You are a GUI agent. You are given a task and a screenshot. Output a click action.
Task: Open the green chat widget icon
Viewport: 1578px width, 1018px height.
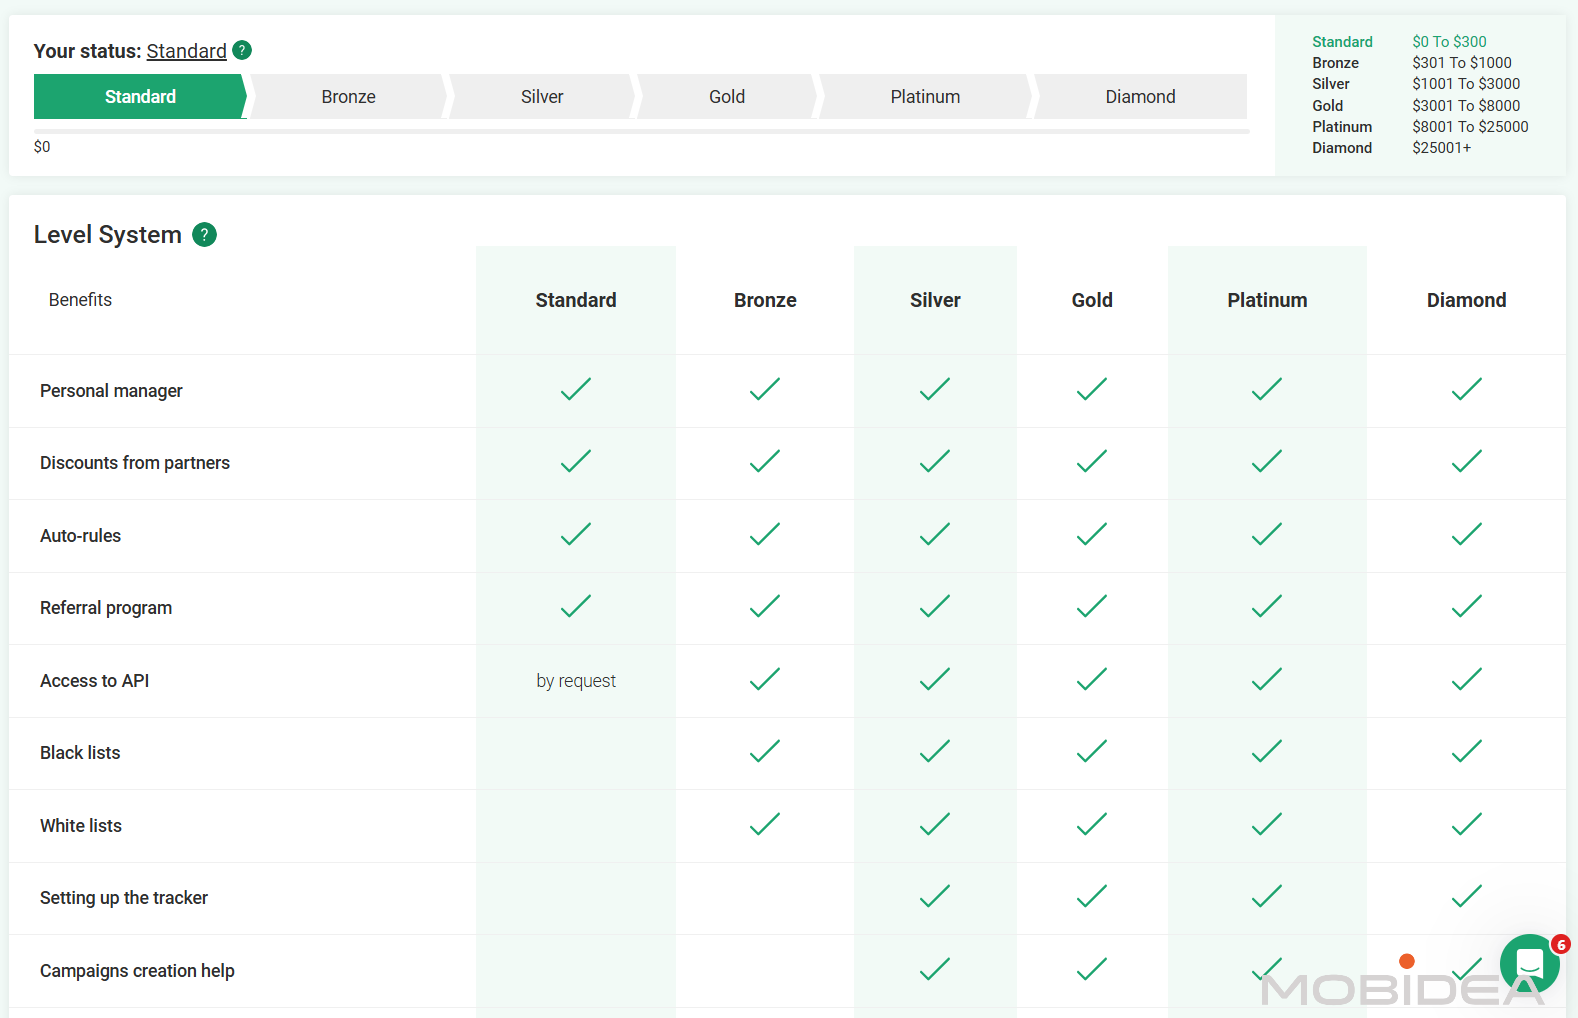click(x=1530, y=963)
